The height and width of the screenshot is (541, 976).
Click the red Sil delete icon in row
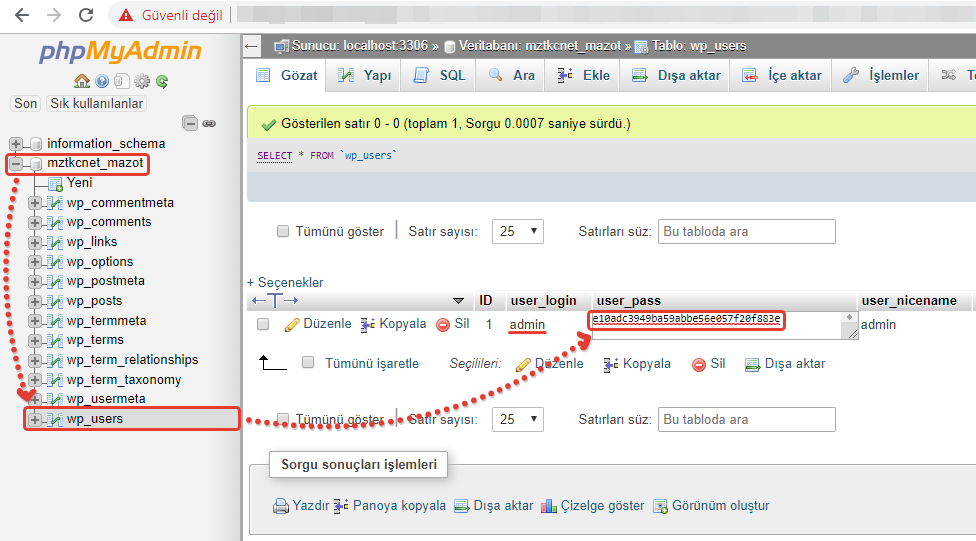[443, 324]
